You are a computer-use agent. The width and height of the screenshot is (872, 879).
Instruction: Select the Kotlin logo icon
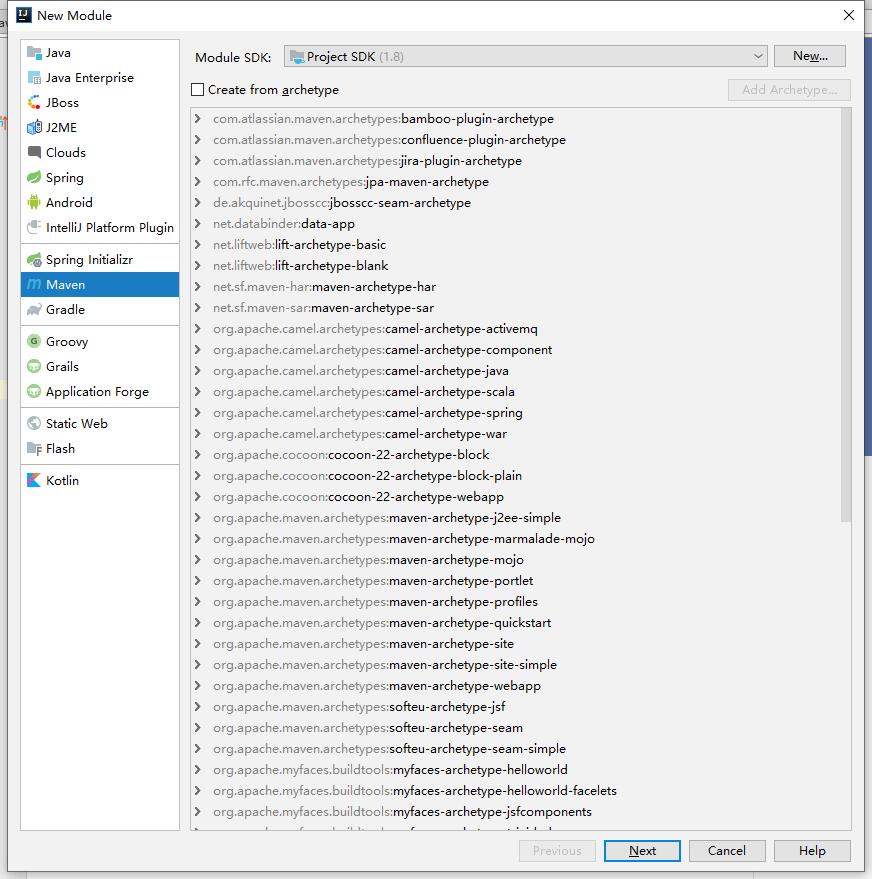click(35, 481)
